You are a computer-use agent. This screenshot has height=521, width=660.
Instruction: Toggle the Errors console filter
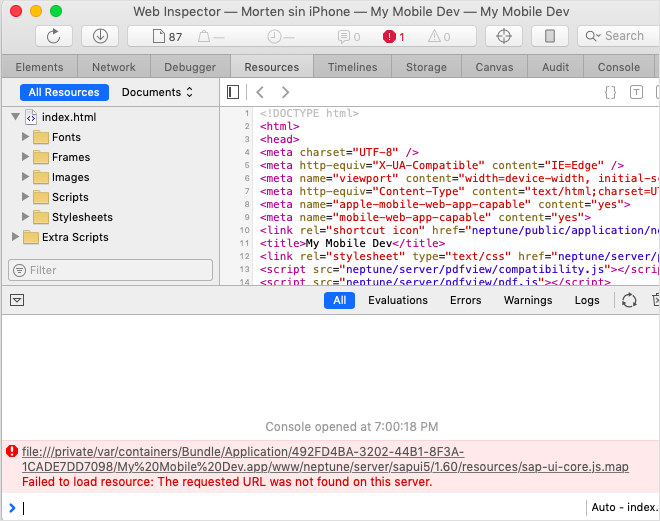tap(465, 300)
